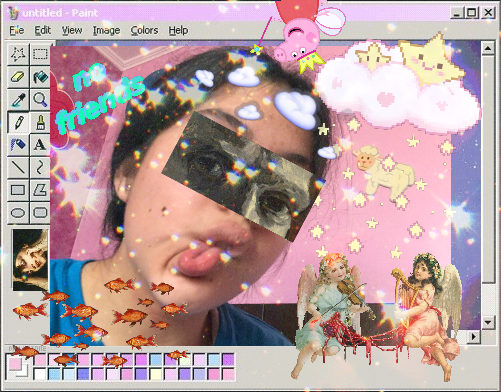
Task: Select the Ellipse shape tool
Action: [x=18, y=213]
